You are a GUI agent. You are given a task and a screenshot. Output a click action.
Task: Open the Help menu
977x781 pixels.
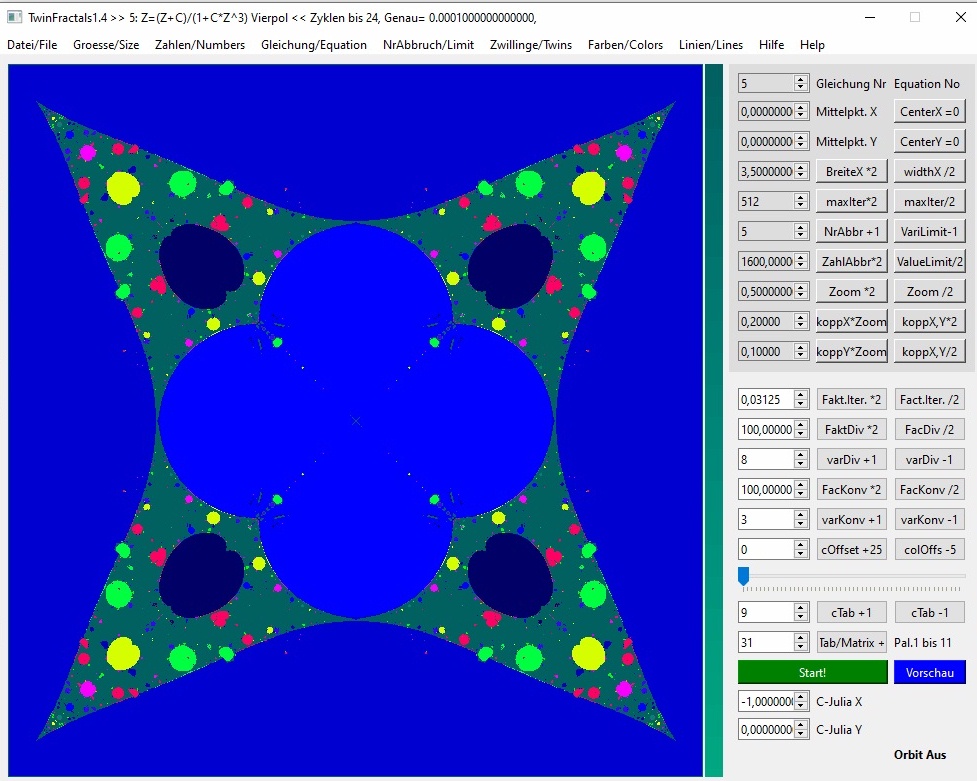click(813, 45)
